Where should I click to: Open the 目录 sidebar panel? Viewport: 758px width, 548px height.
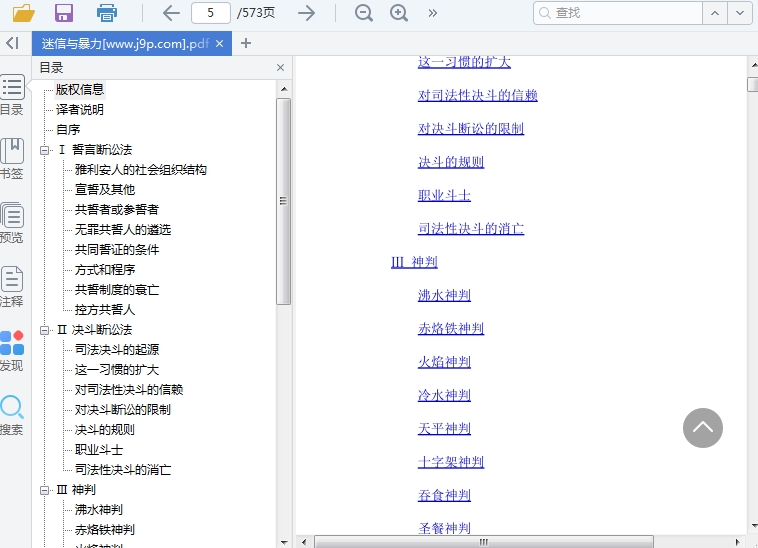pos(12,95)
